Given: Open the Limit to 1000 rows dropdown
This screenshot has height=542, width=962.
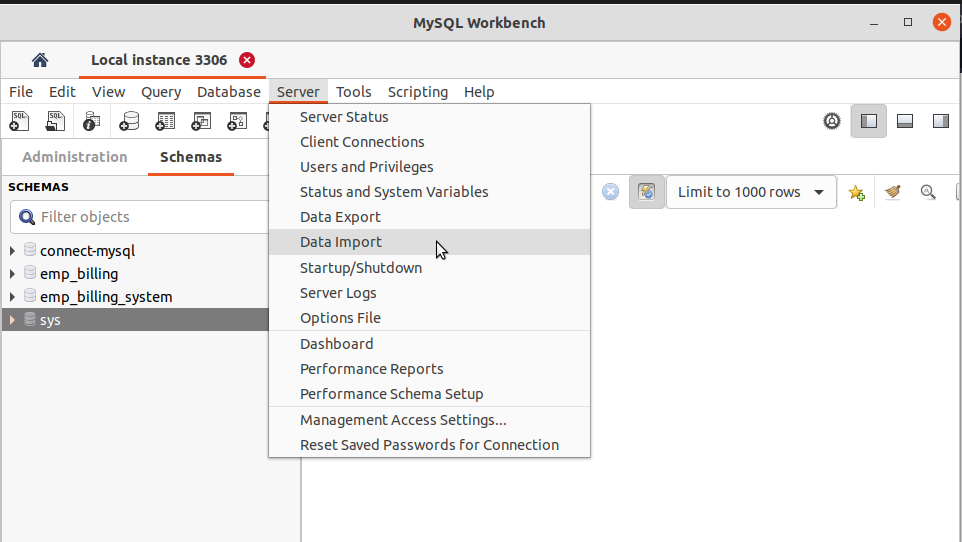Looking at the screenshot, I should 752,192.
